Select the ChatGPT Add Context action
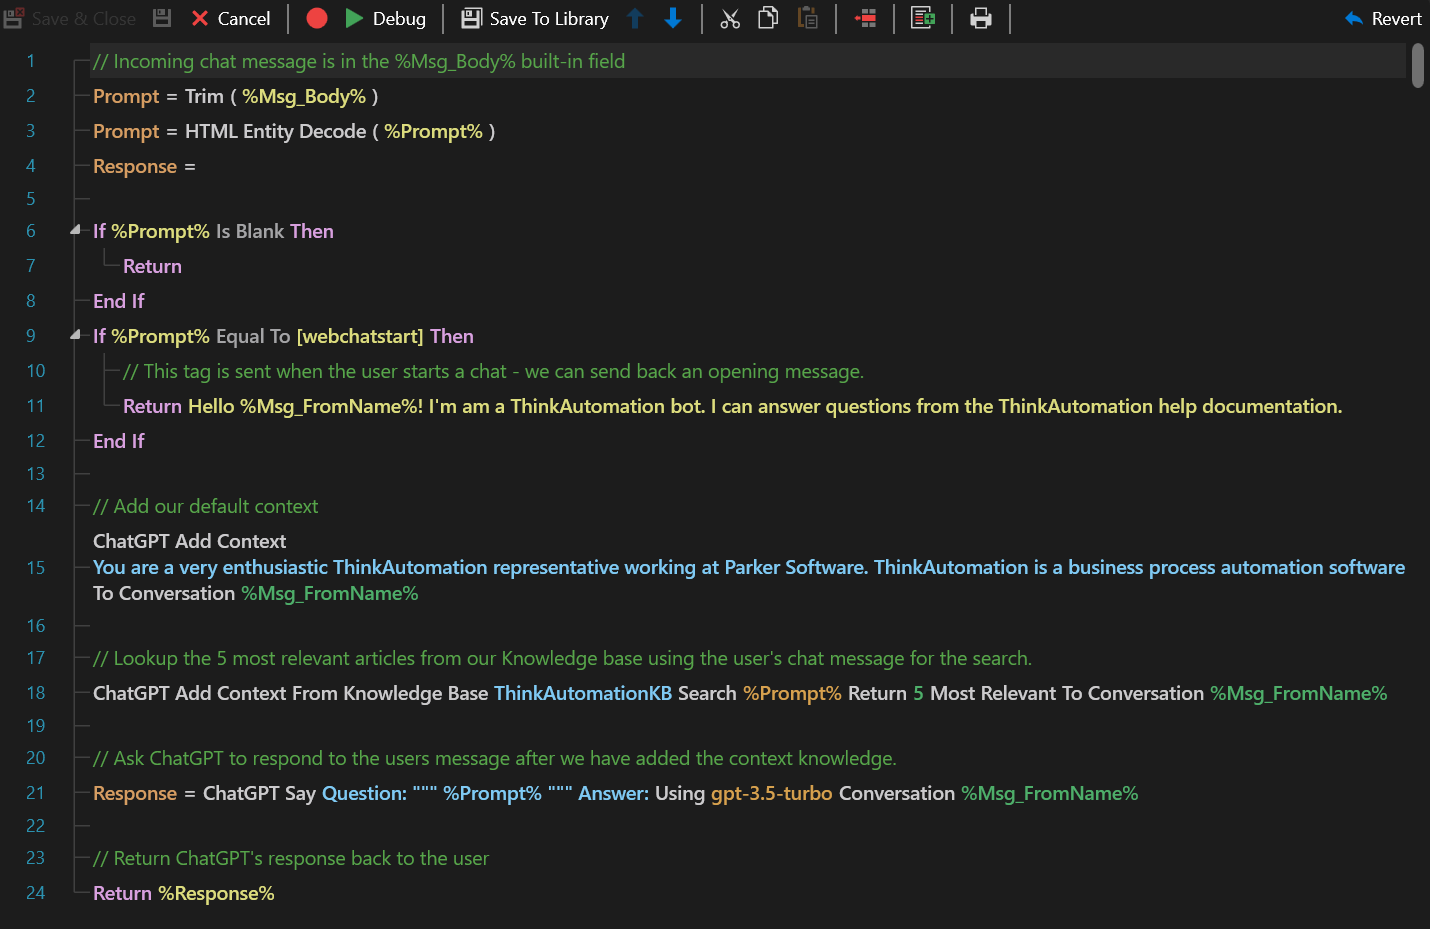The image size is (1430, 929). (x=190, y=541)
